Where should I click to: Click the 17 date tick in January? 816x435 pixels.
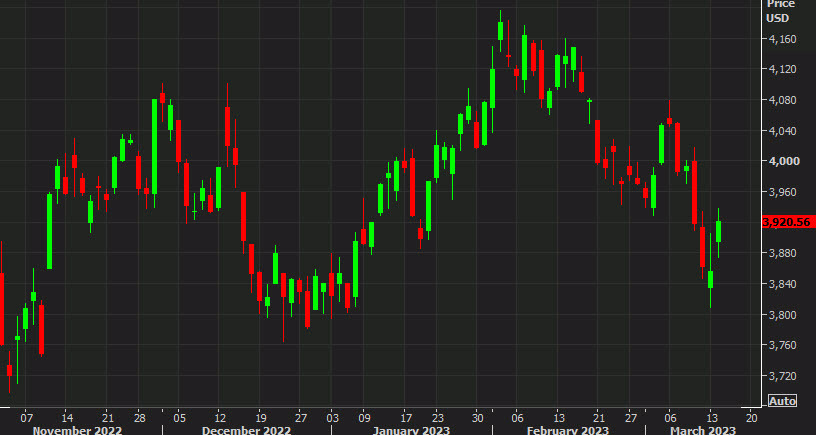[x=404, y=417]
